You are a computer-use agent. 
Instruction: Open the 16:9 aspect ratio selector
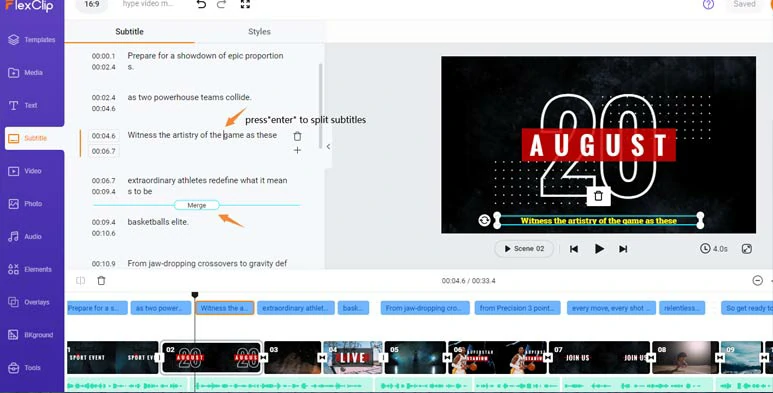[x=92, y=4]
